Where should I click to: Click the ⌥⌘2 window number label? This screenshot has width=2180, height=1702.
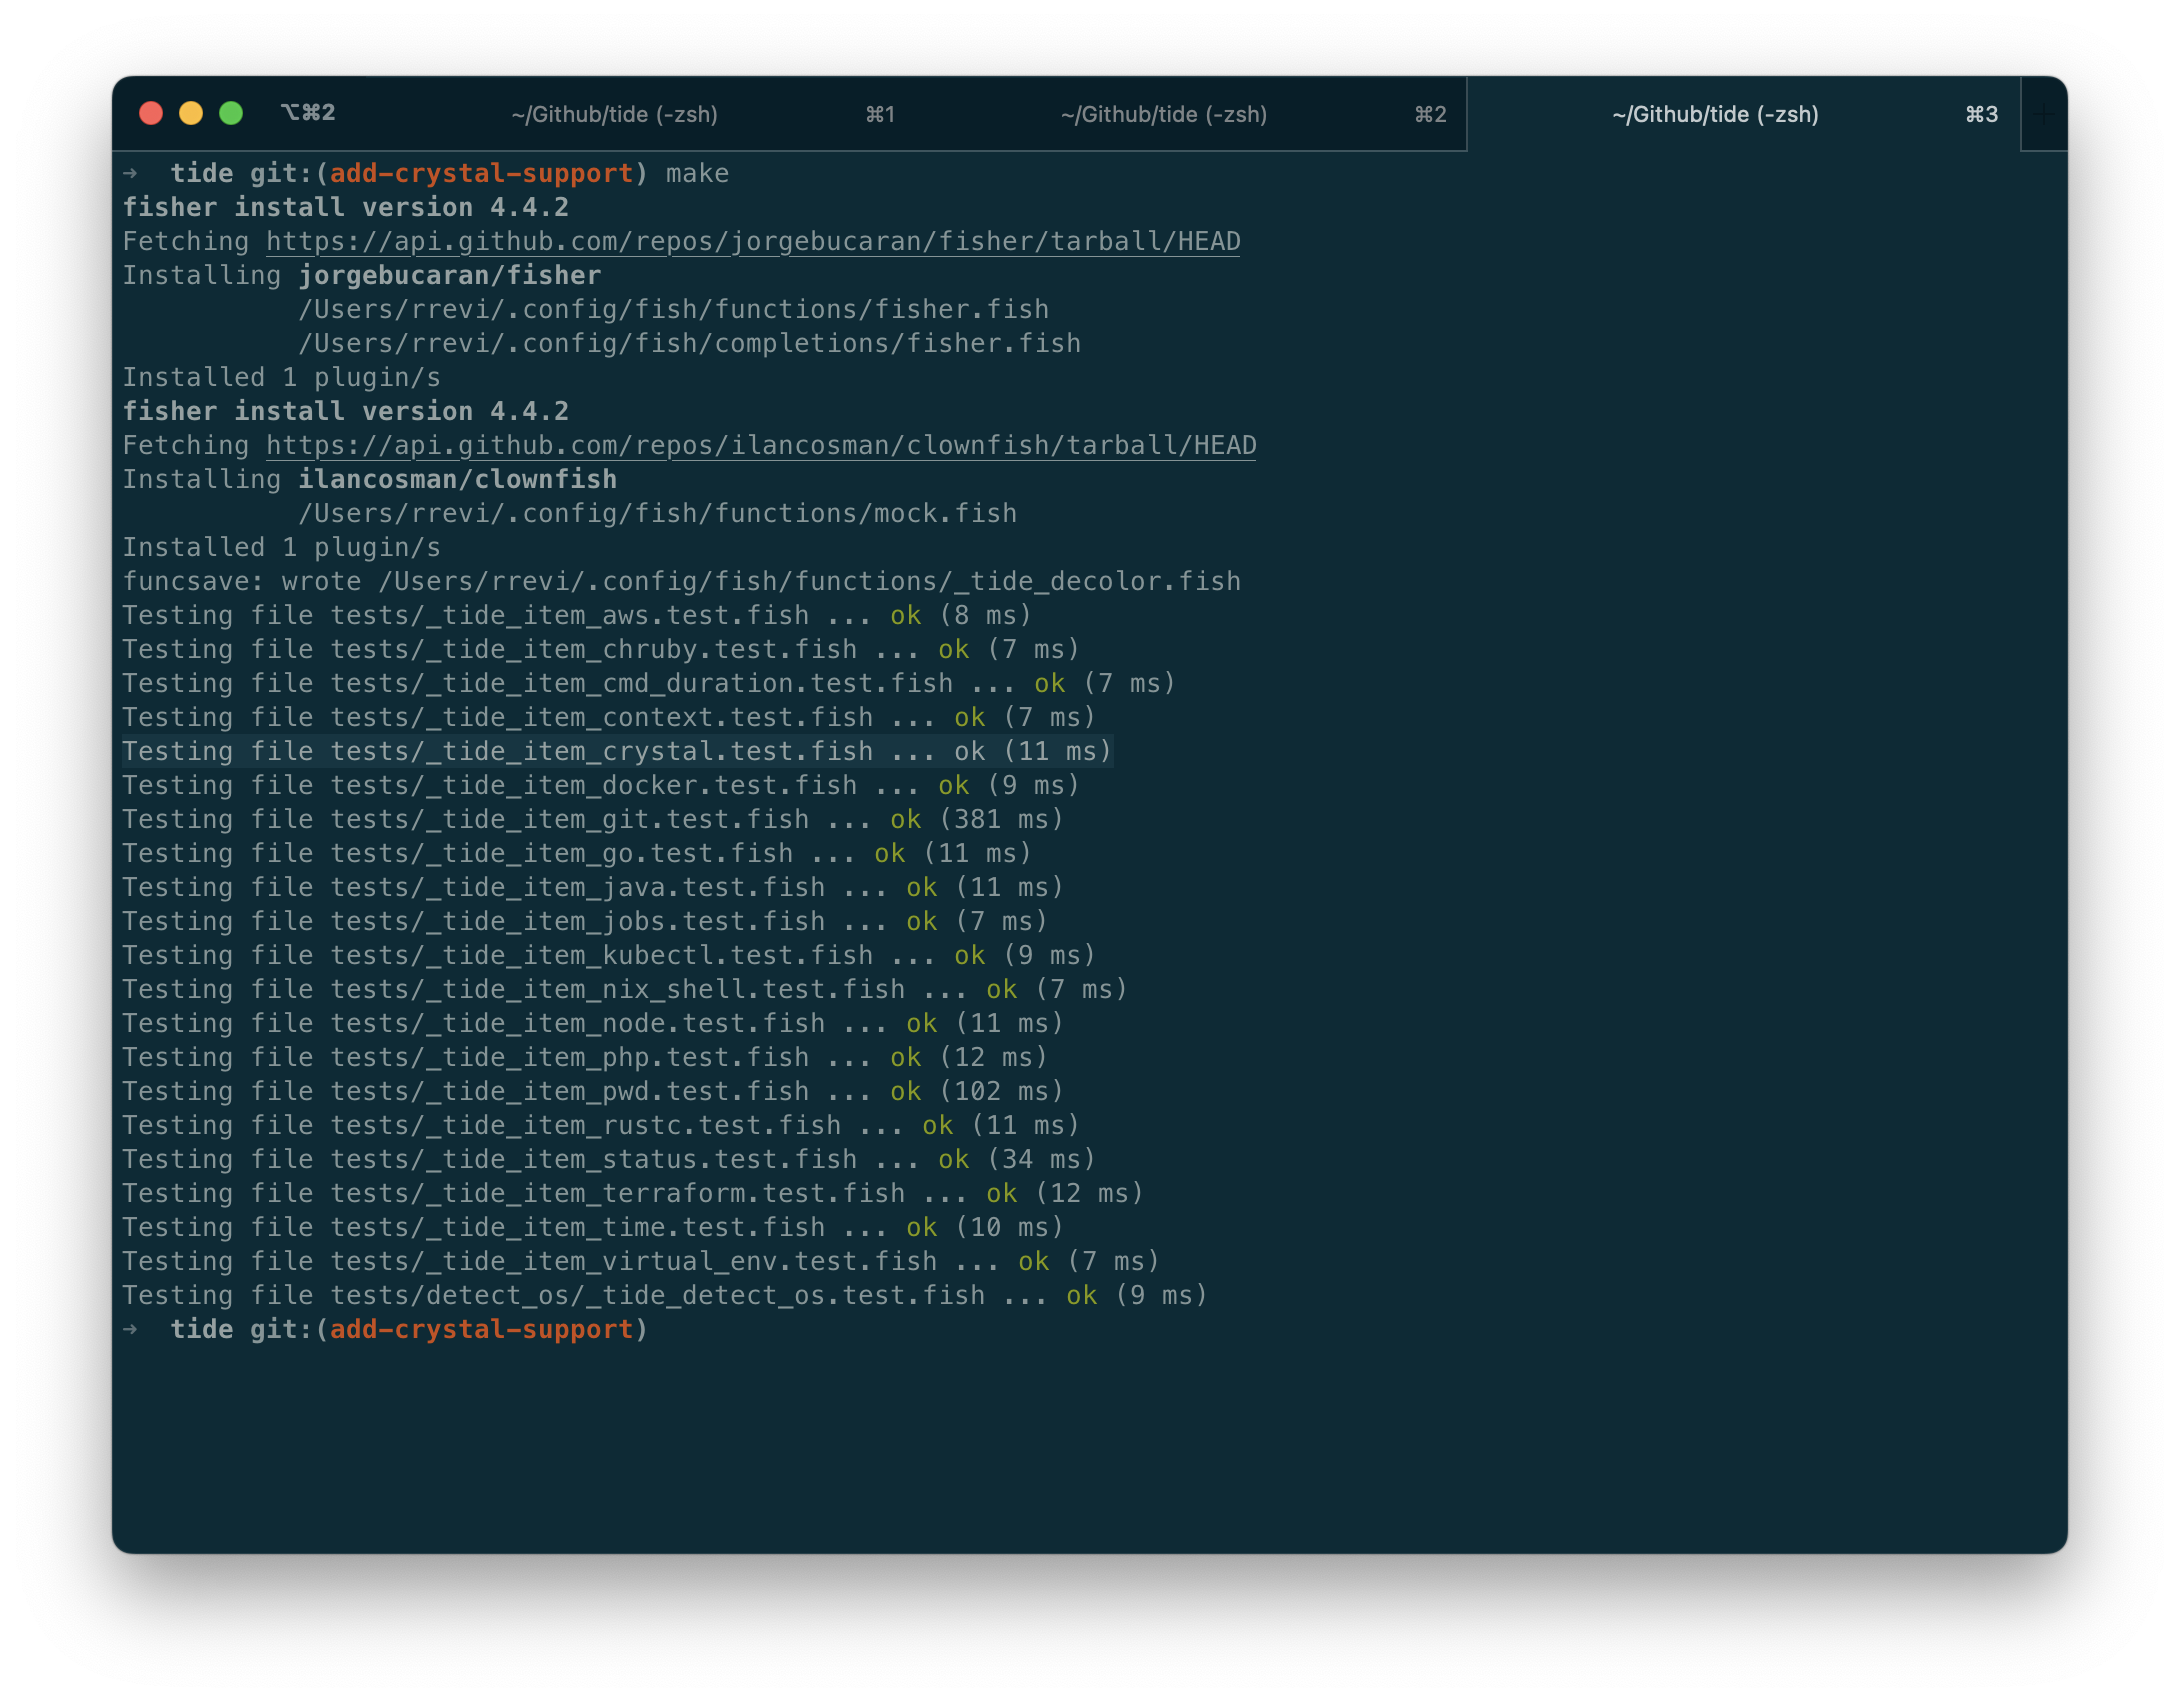[308, 113]
